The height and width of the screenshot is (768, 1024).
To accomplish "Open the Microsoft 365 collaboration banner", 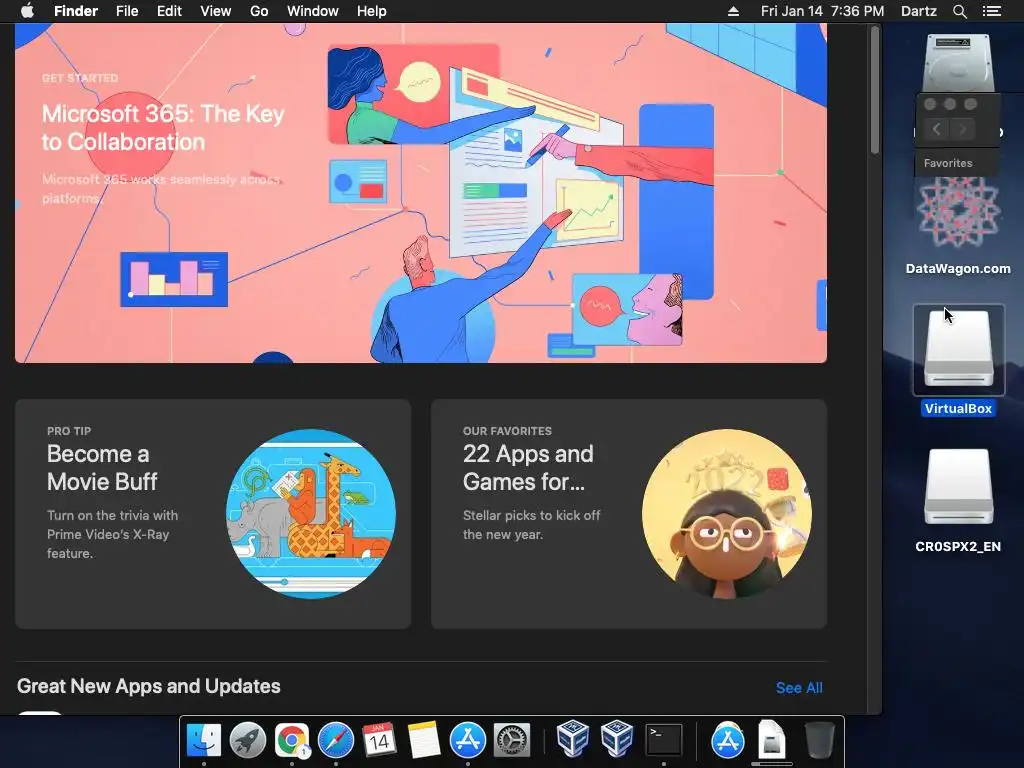I will [x=421, y=193].
